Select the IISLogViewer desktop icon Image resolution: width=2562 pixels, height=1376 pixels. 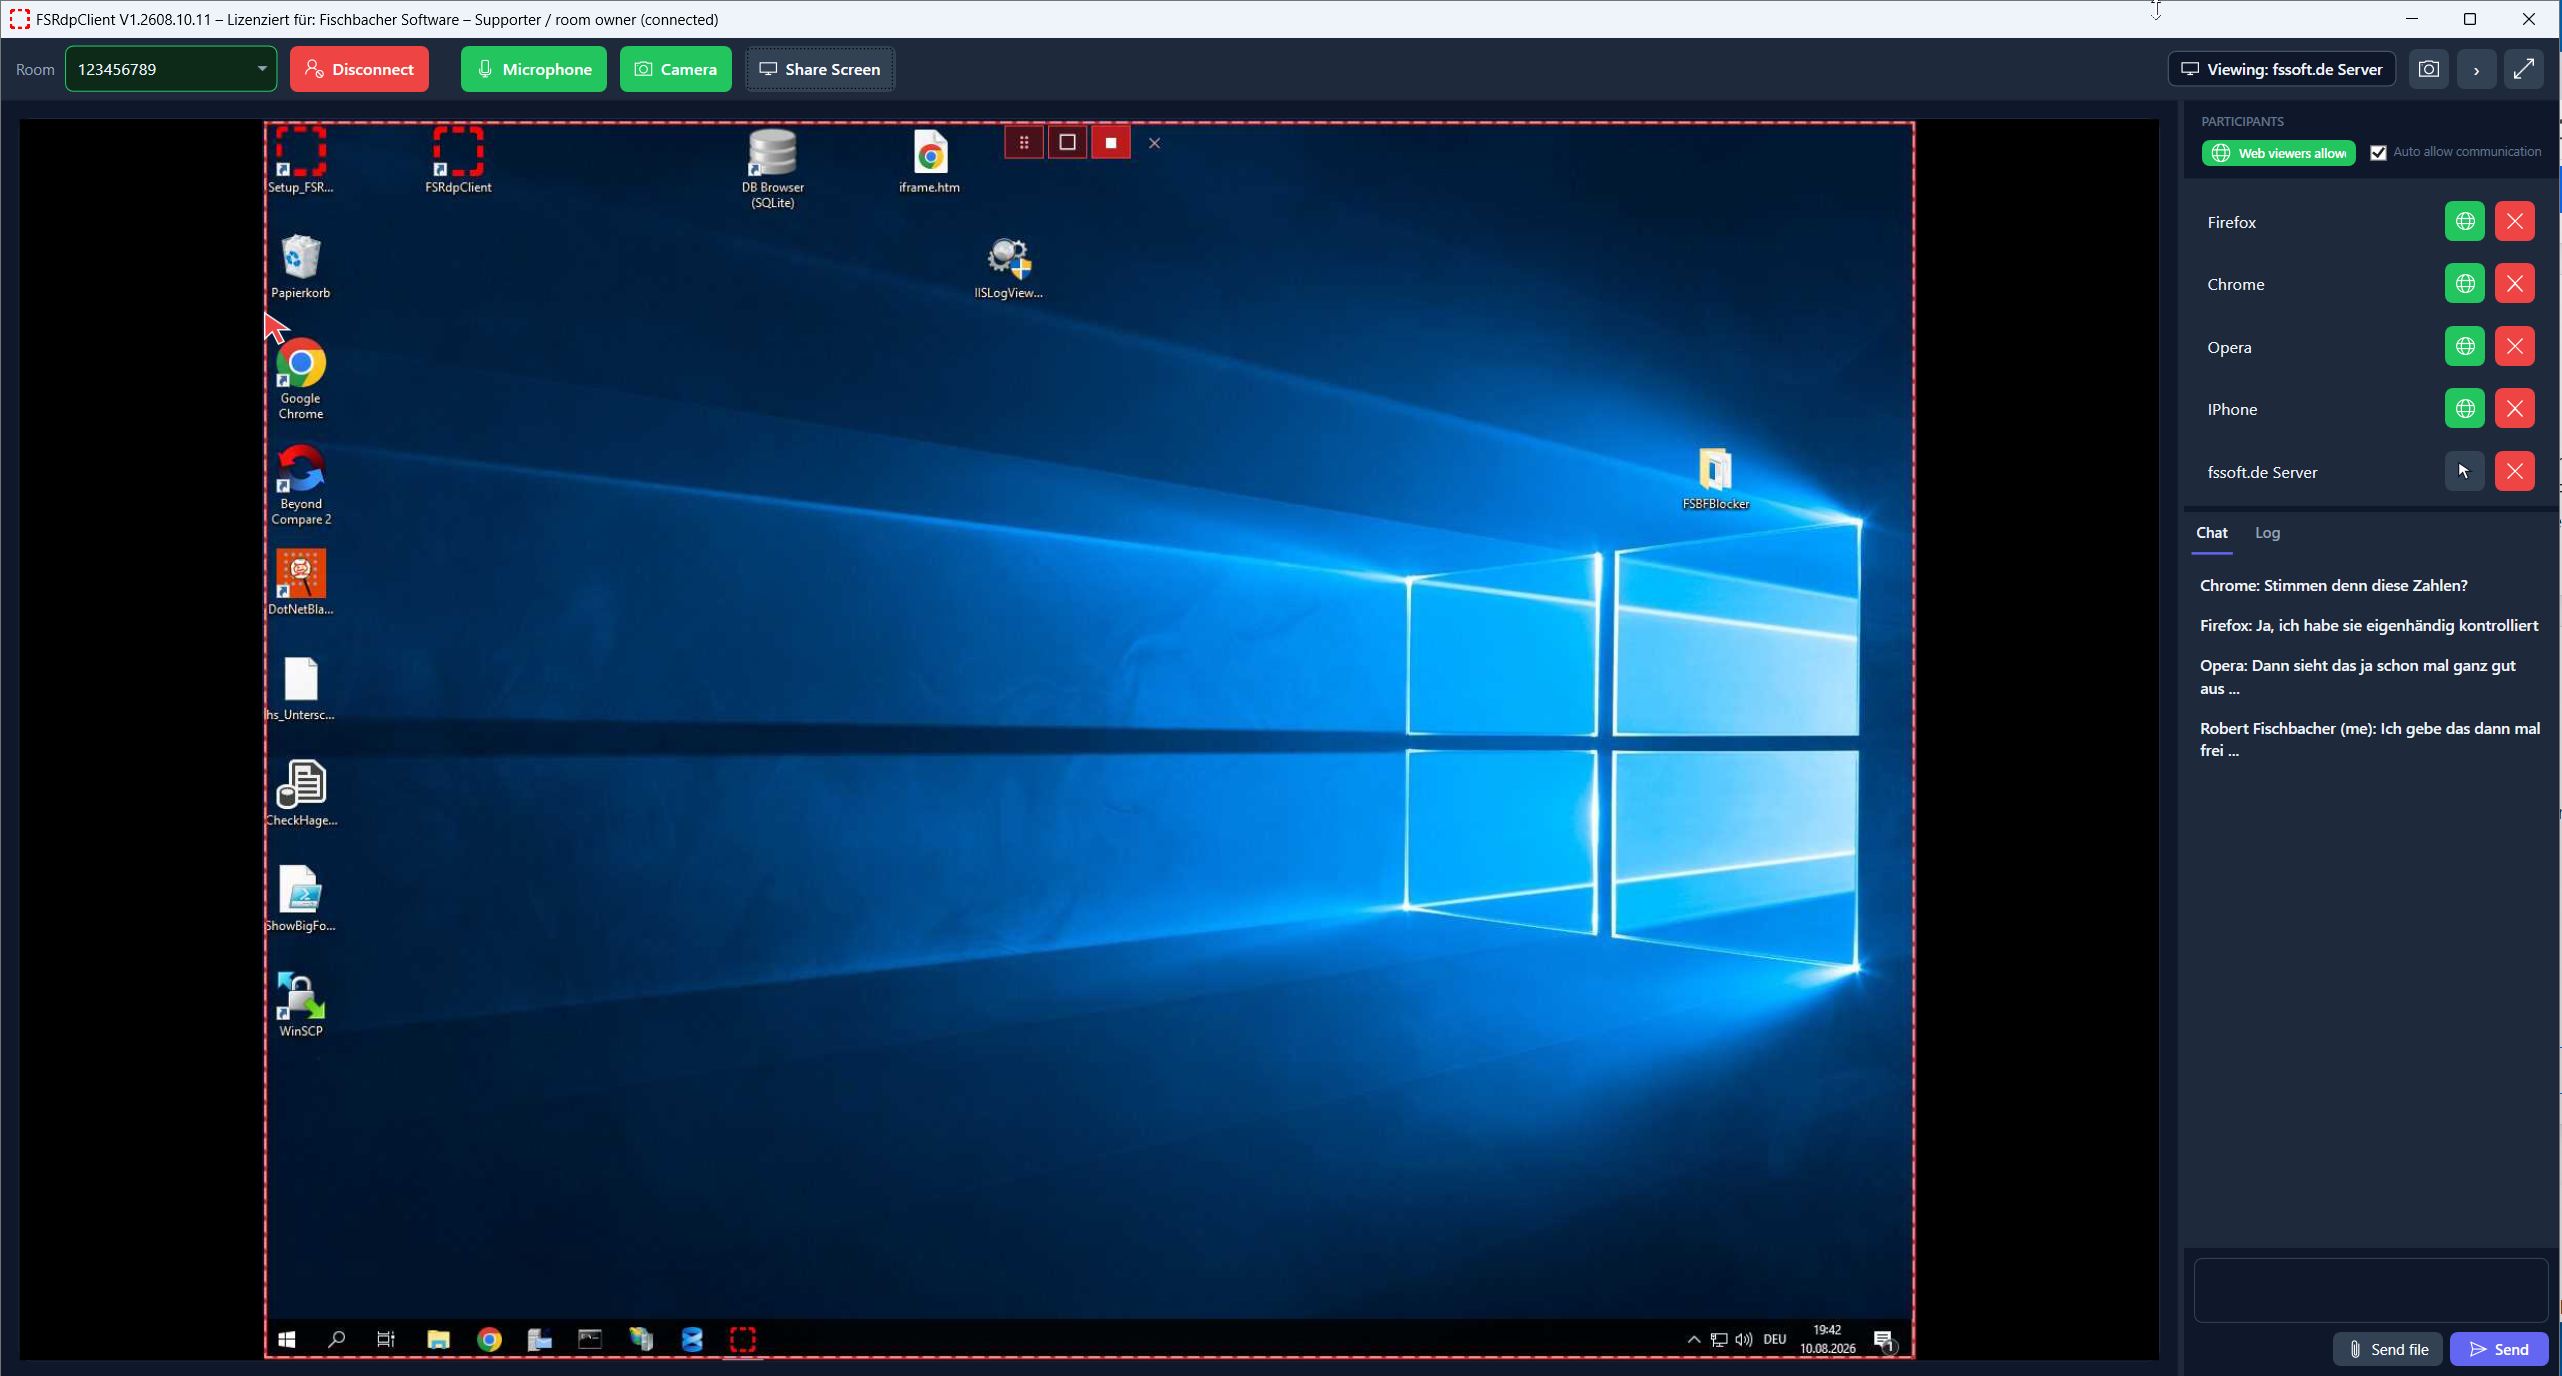tap(1008, 267)
